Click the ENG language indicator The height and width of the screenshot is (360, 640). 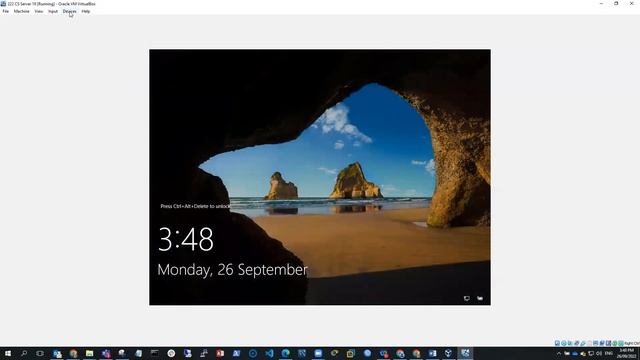point(609,353)
